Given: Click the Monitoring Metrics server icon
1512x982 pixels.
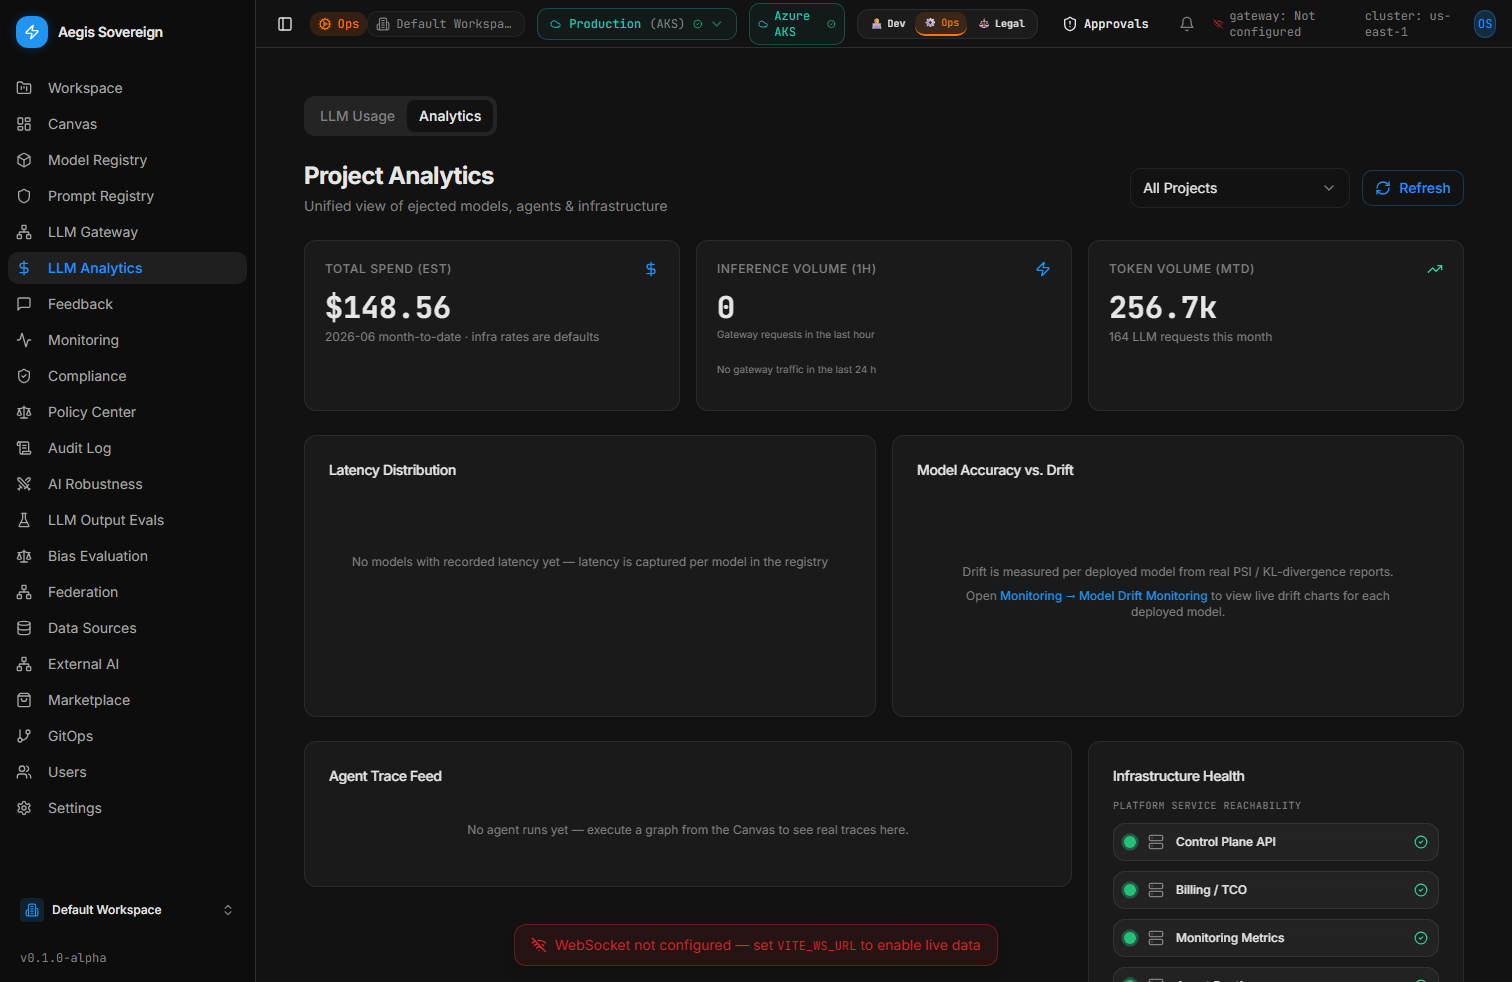Looking at the screenshot, I should [x=1156, y=938].
